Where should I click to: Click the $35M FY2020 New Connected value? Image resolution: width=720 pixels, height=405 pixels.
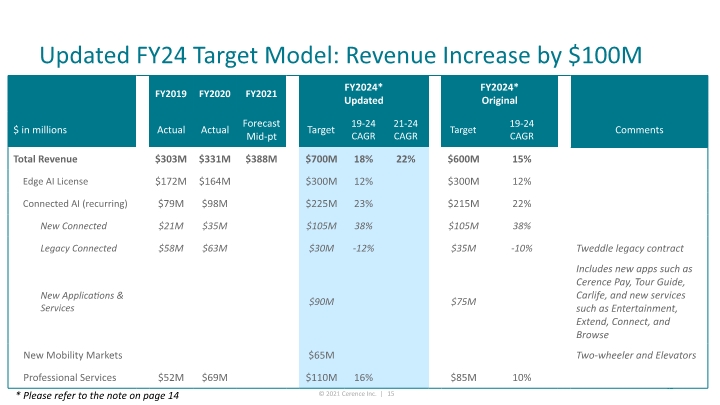click(214, 226)
